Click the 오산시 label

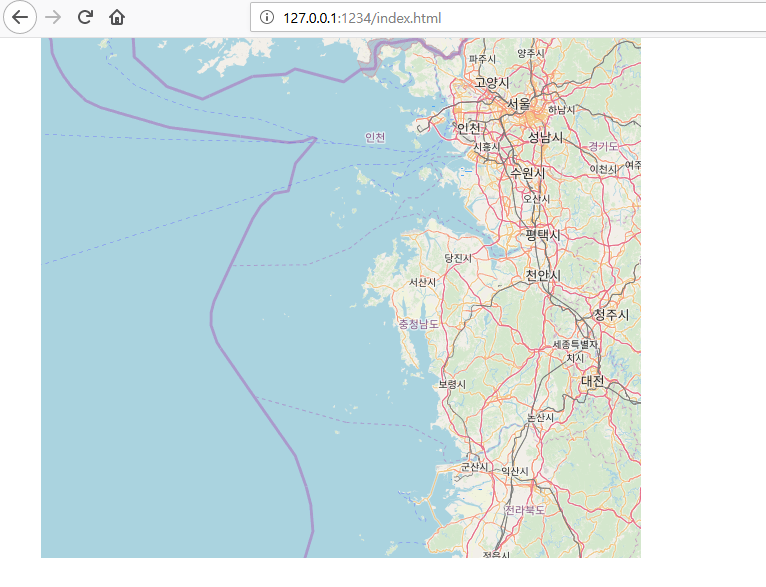(536, 199)
